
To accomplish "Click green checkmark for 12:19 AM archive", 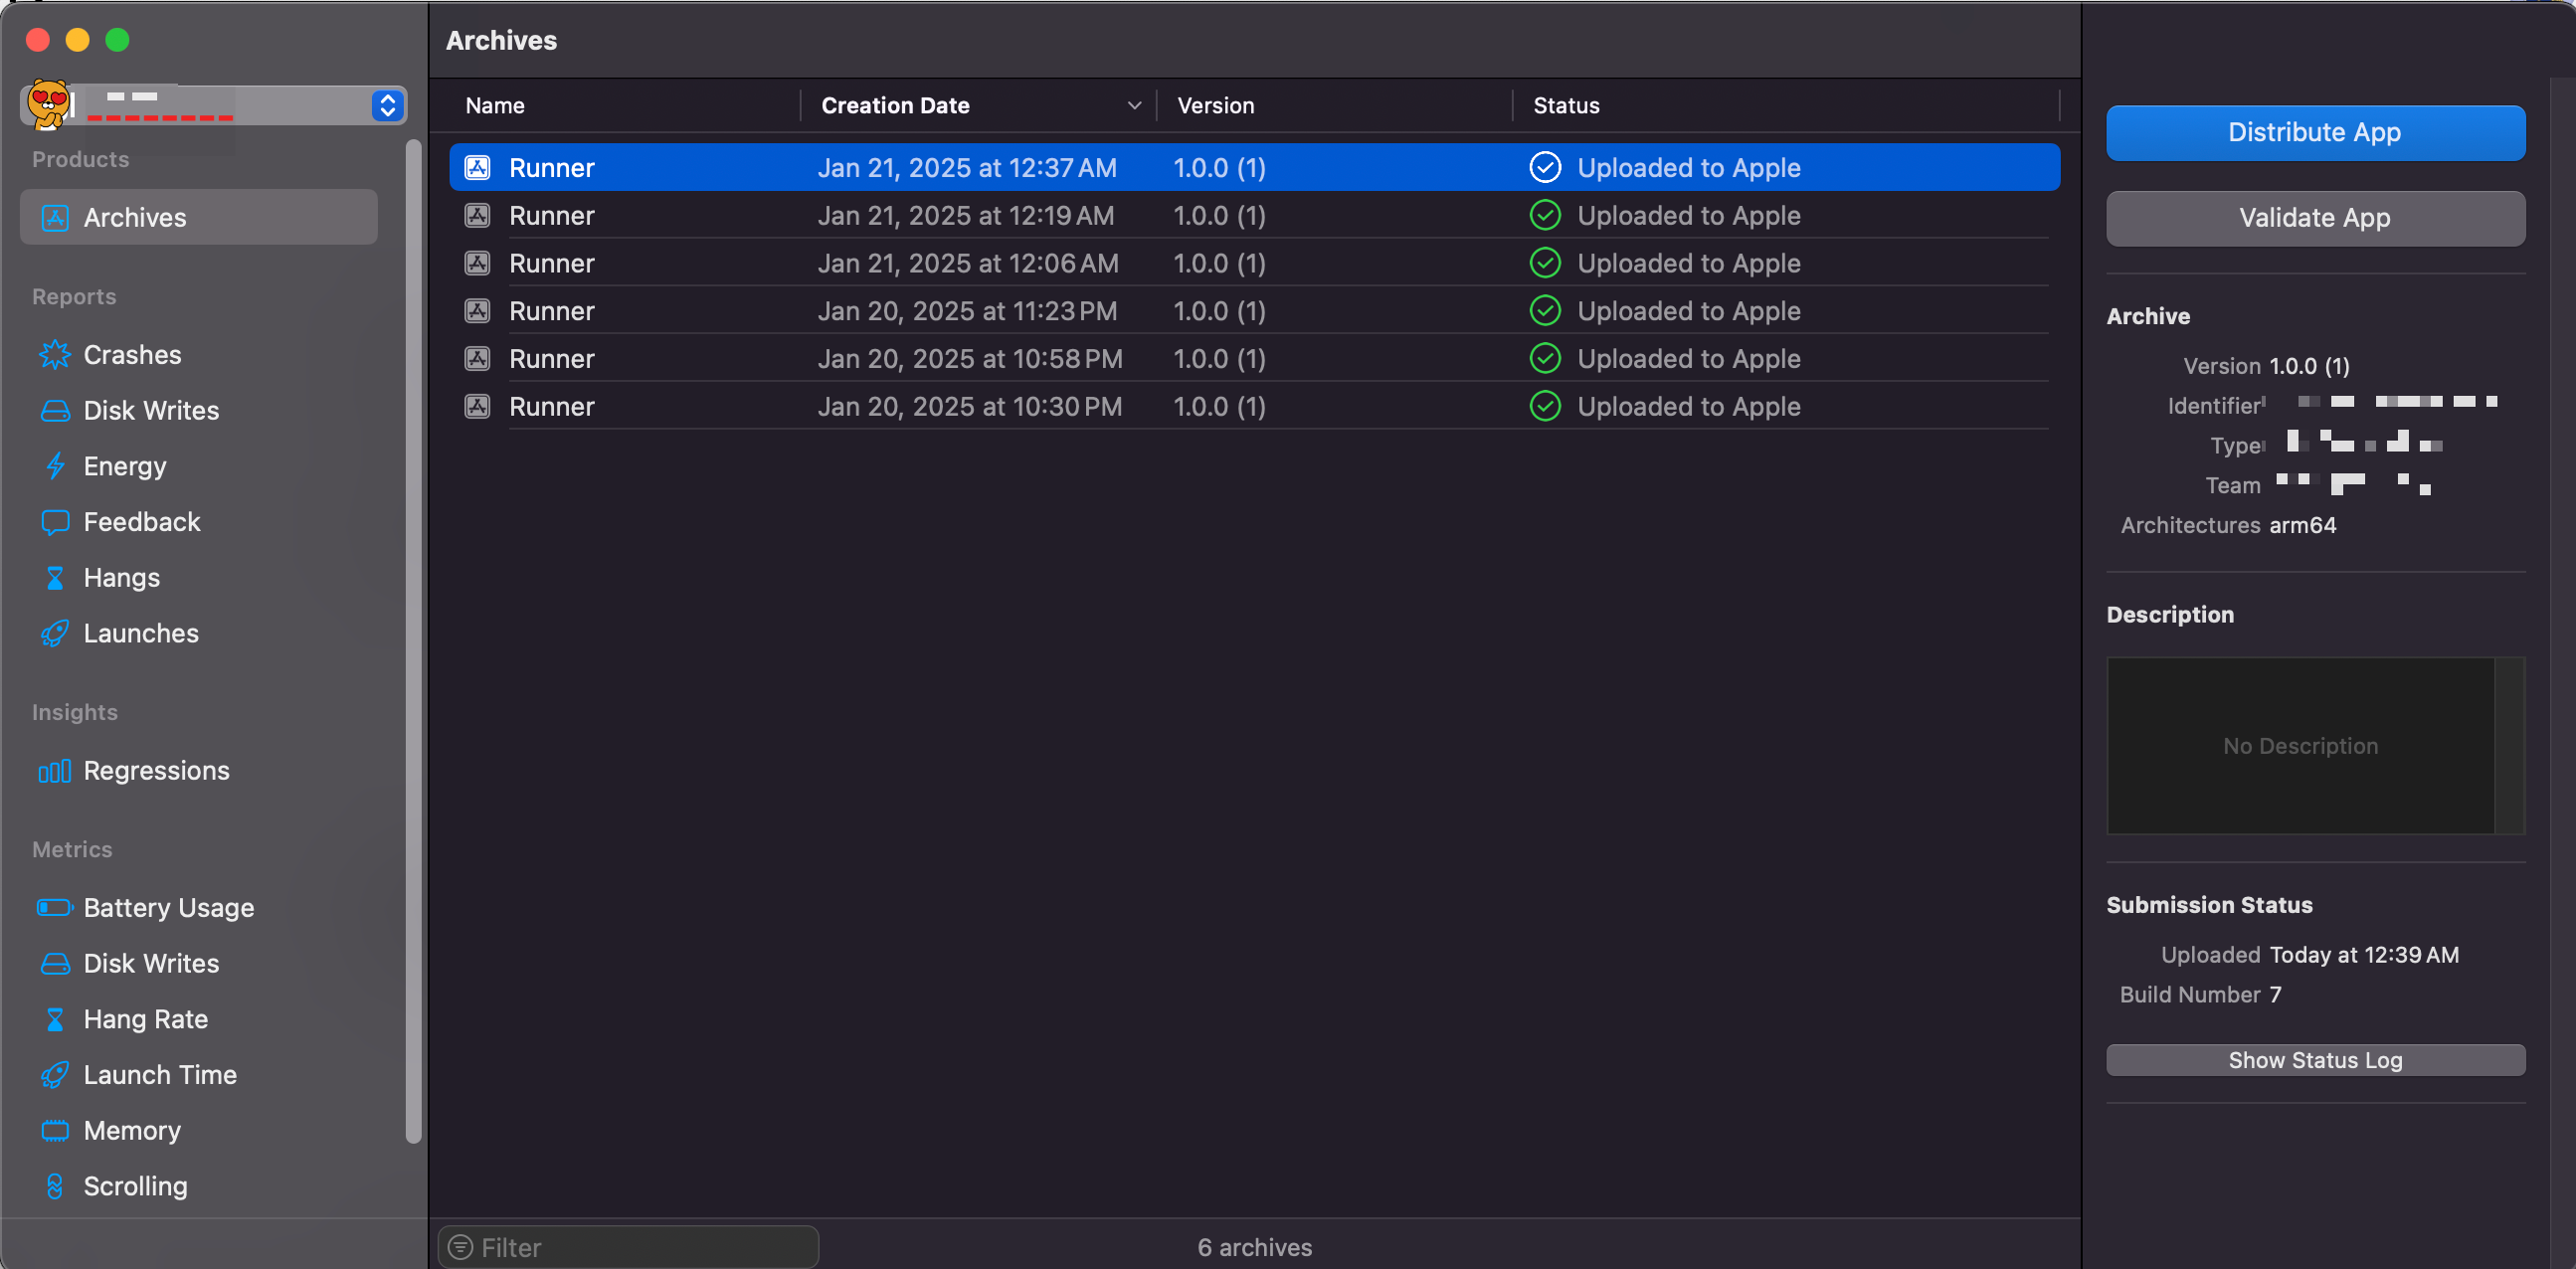I will coord(1545,215).
